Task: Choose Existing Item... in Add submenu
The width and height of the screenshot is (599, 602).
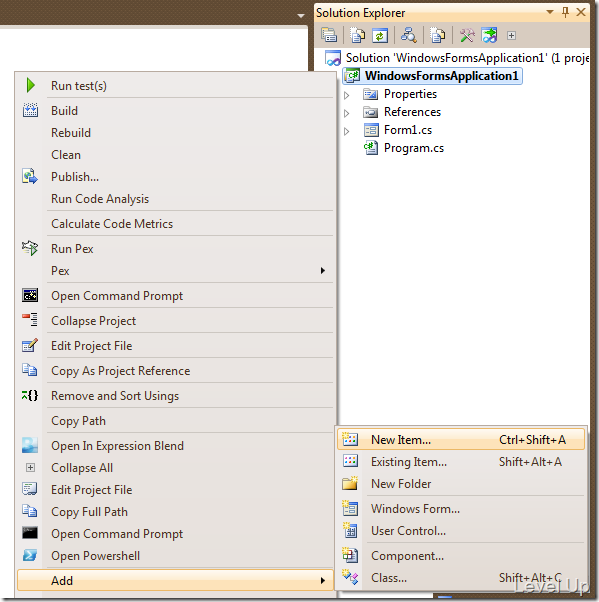Action: (x=460, y=461)
